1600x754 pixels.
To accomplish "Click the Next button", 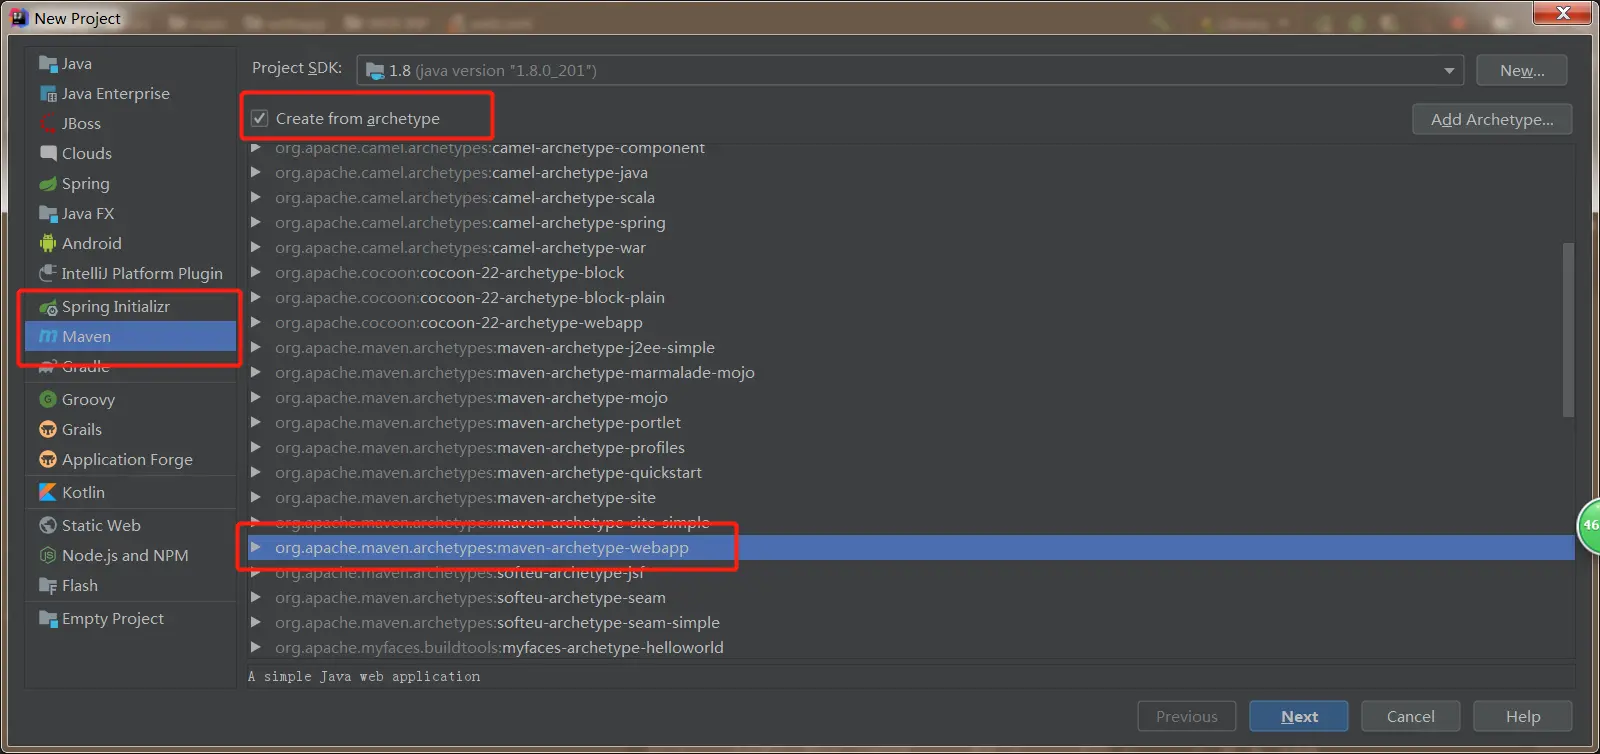I will (x=1299, y=716).
